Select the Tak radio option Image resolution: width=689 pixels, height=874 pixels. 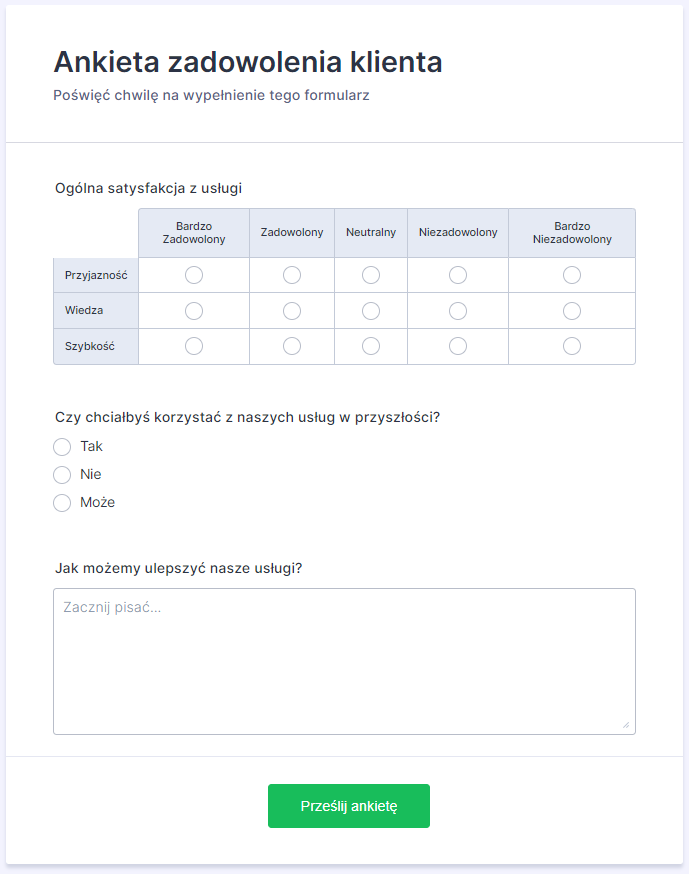(62, 447)
